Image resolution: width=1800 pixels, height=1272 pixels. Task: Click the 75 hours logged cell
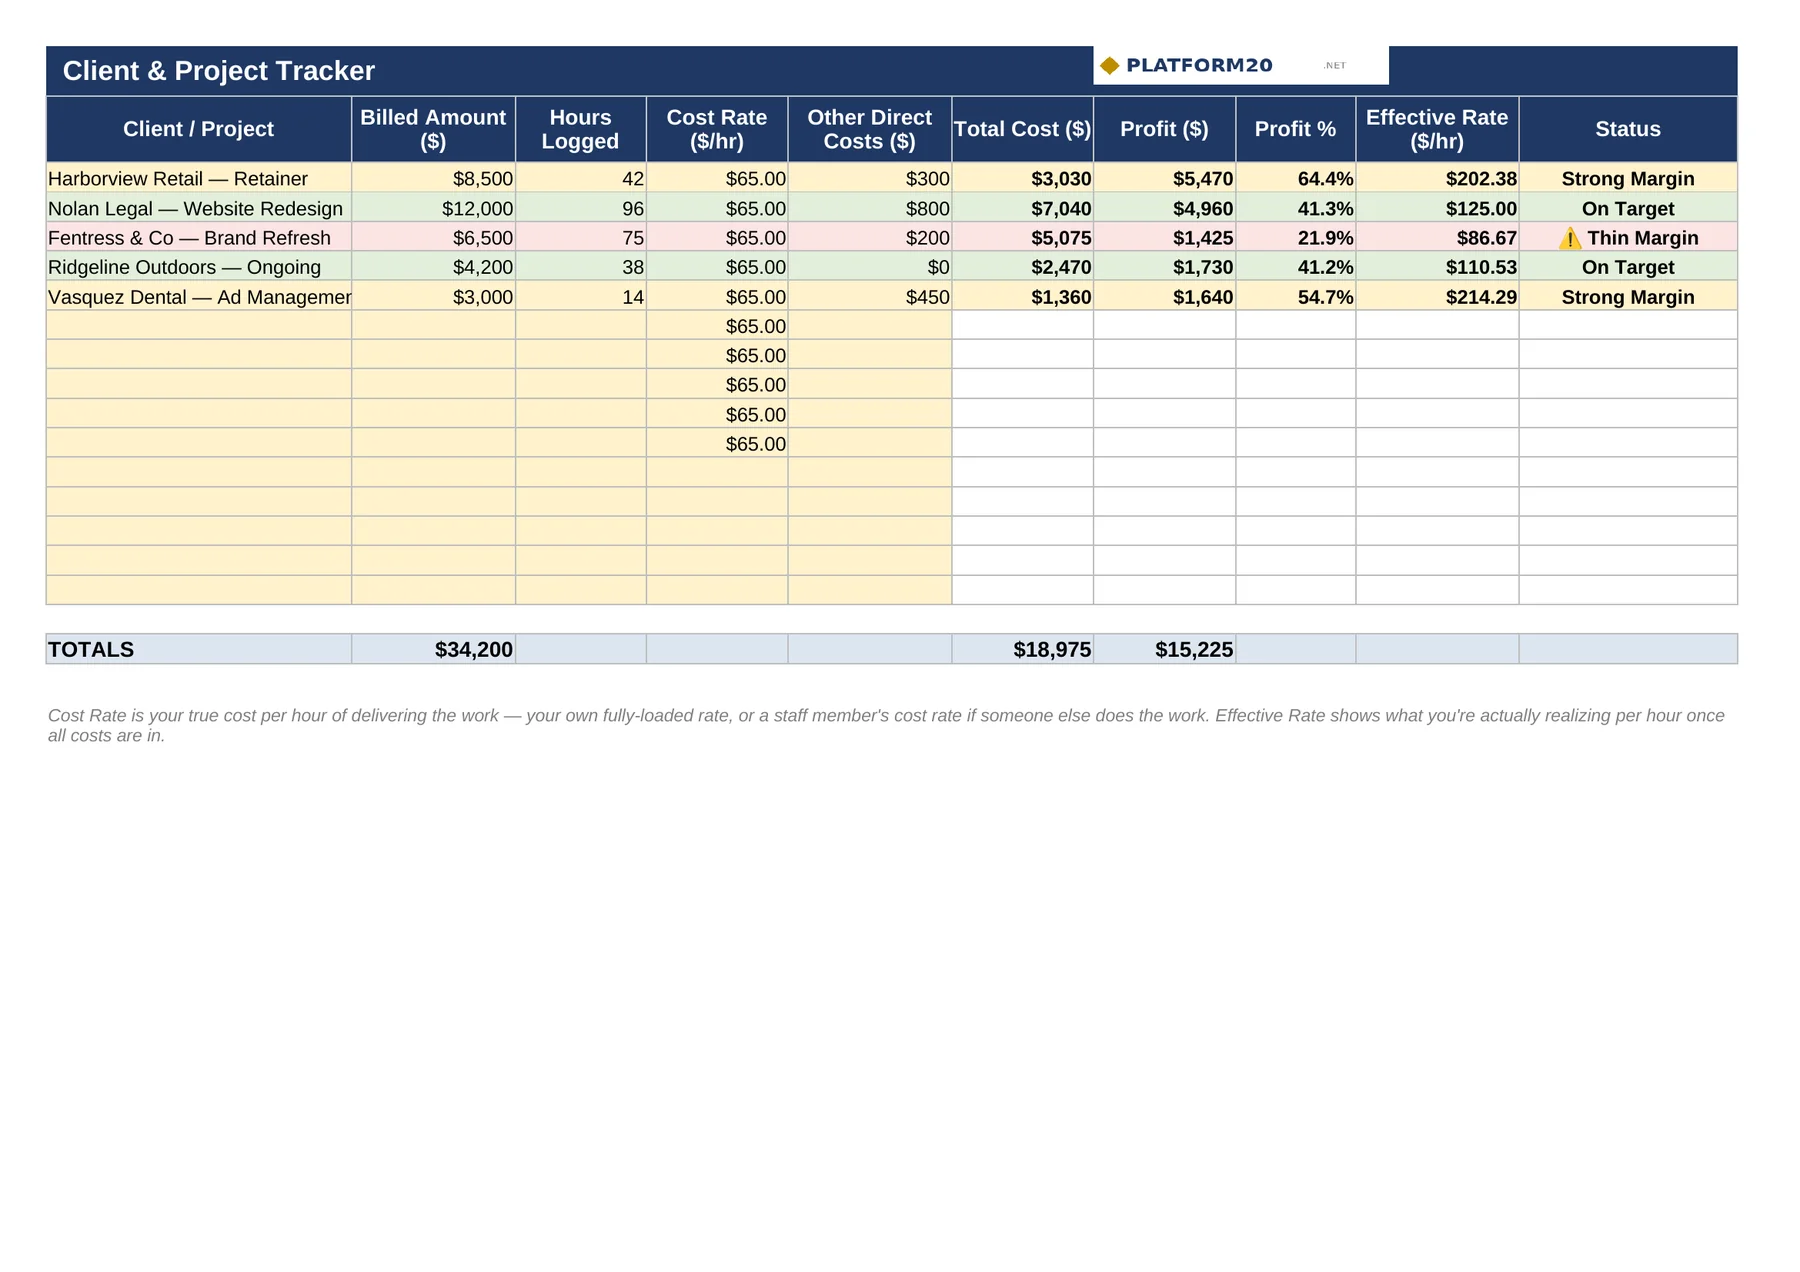[580, 237]
